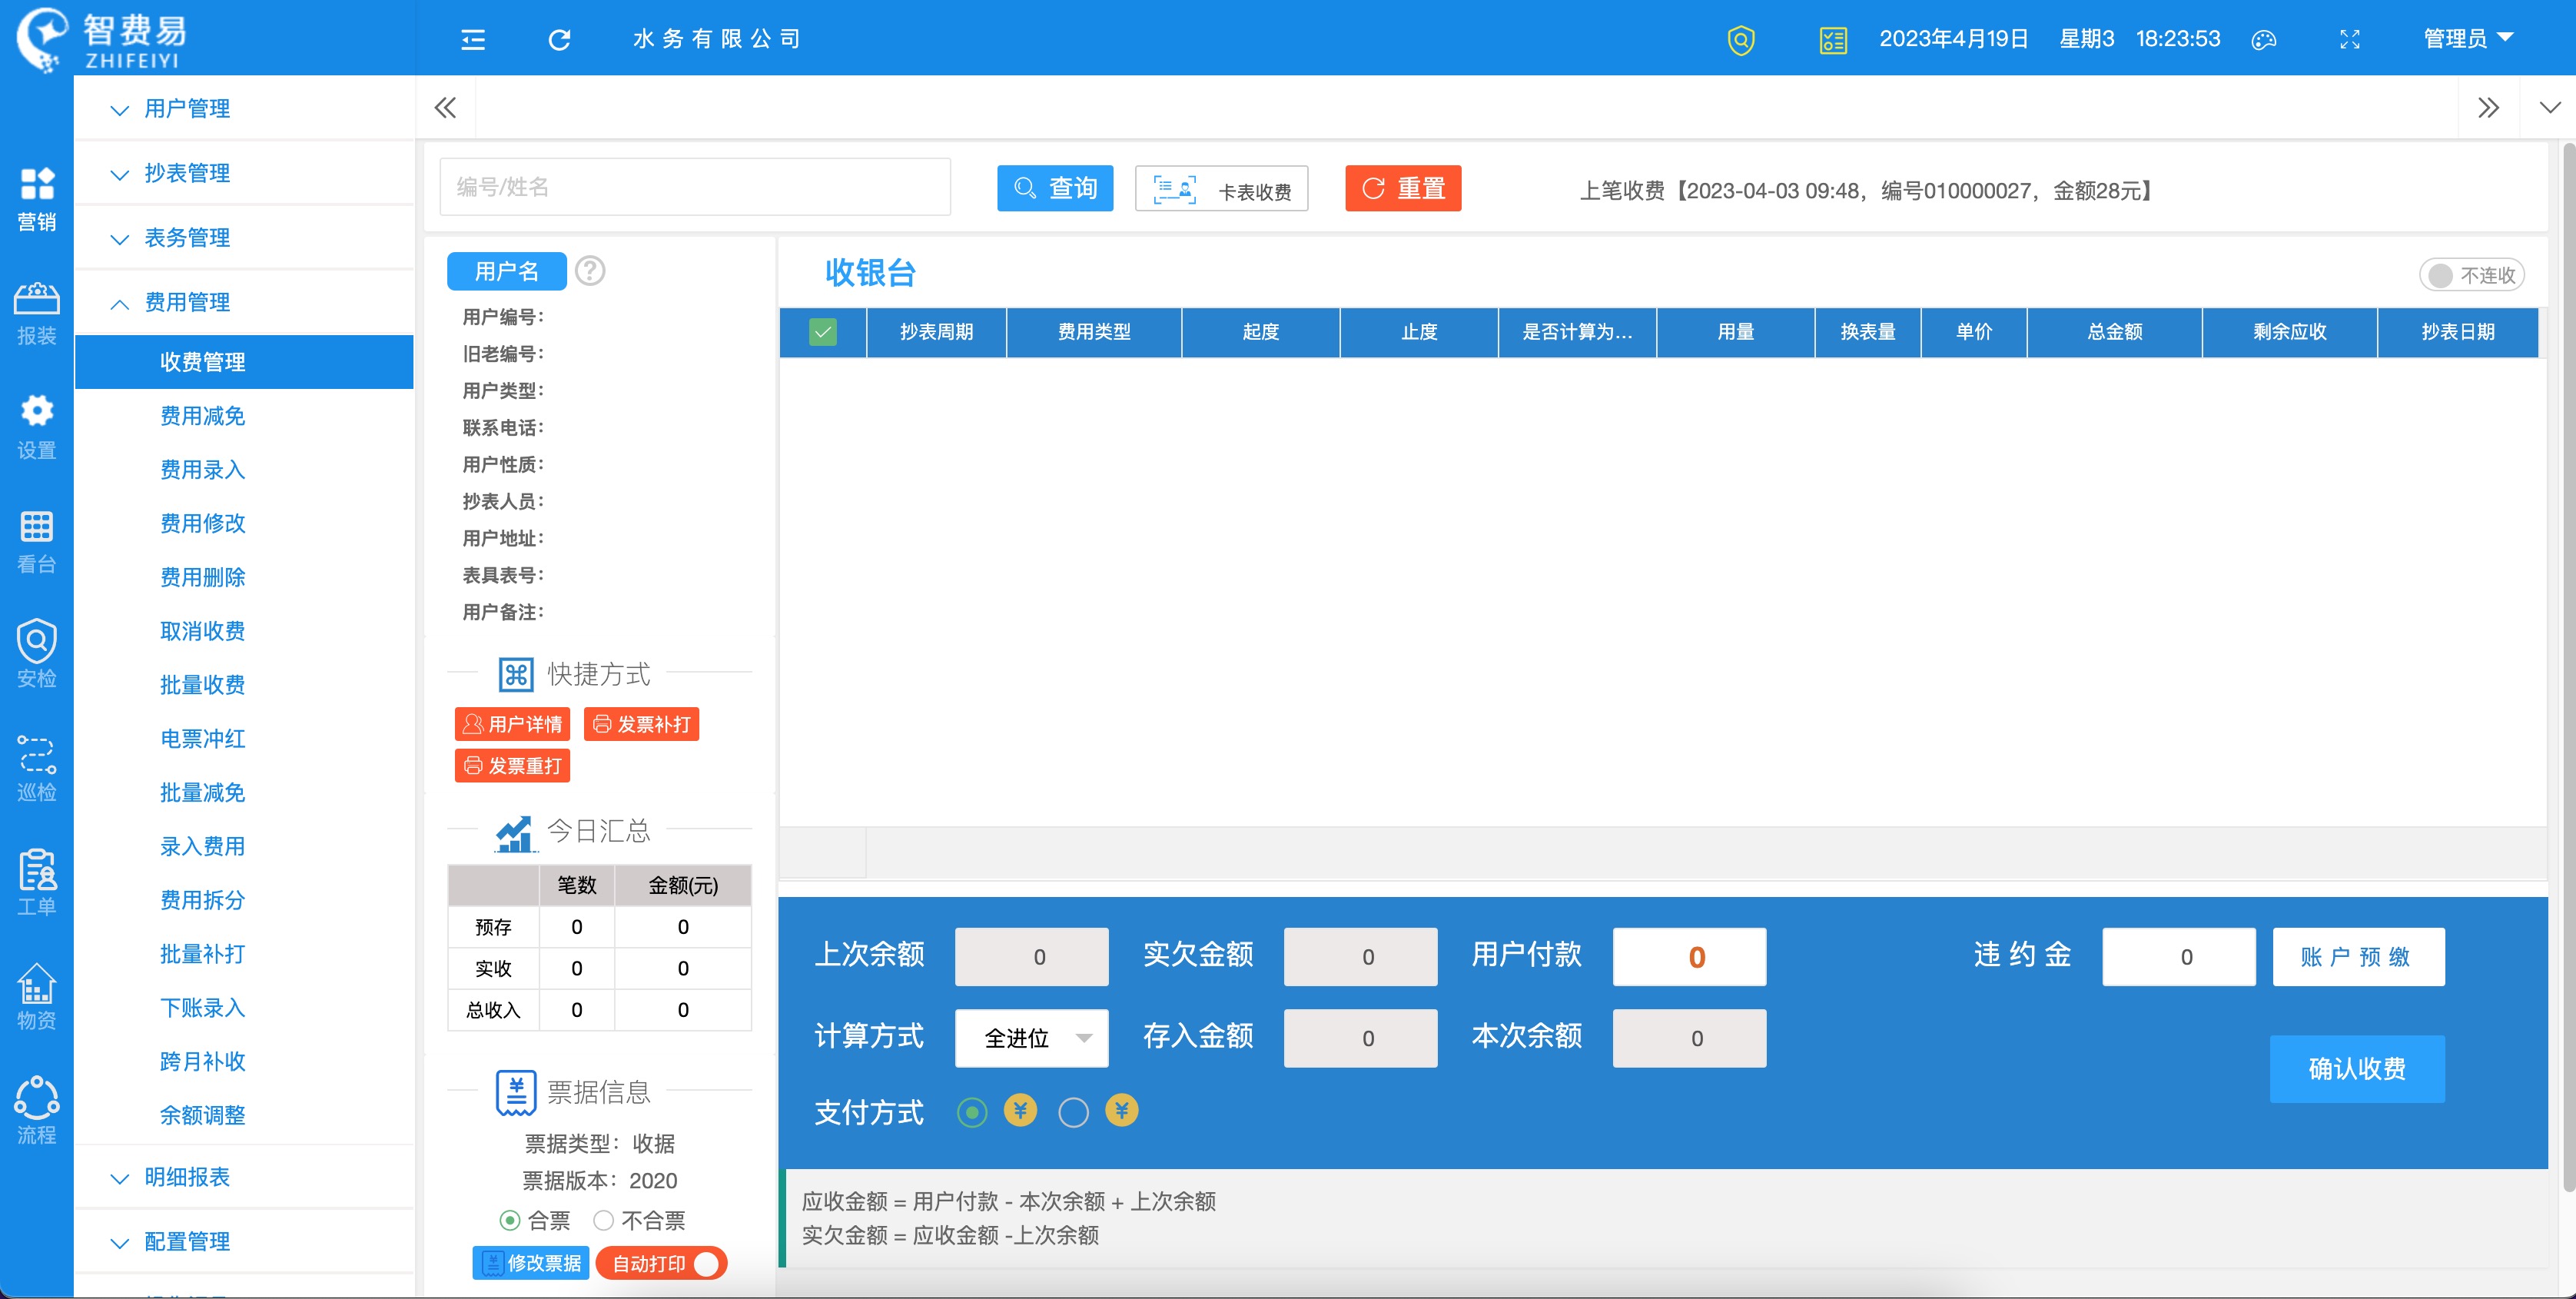
Task: Click the 查询 search button
Action: [1055, 188]
